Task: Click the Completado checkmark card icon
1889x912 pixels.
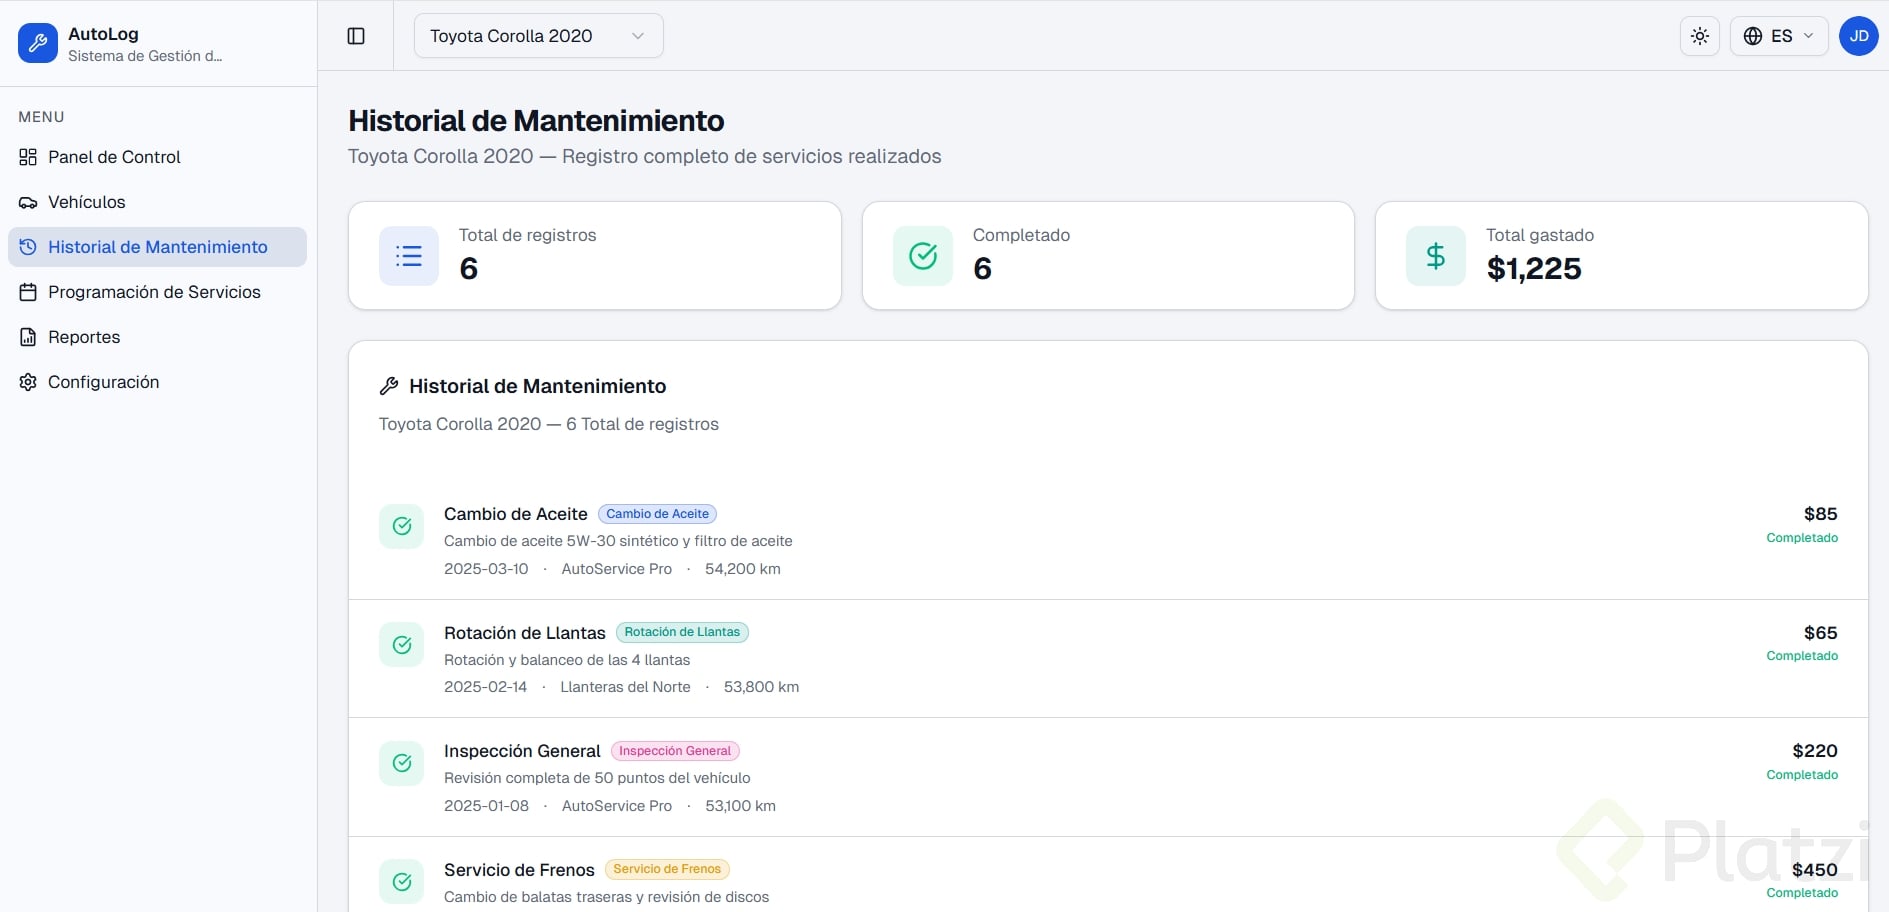Action: (x=923, y=256)
